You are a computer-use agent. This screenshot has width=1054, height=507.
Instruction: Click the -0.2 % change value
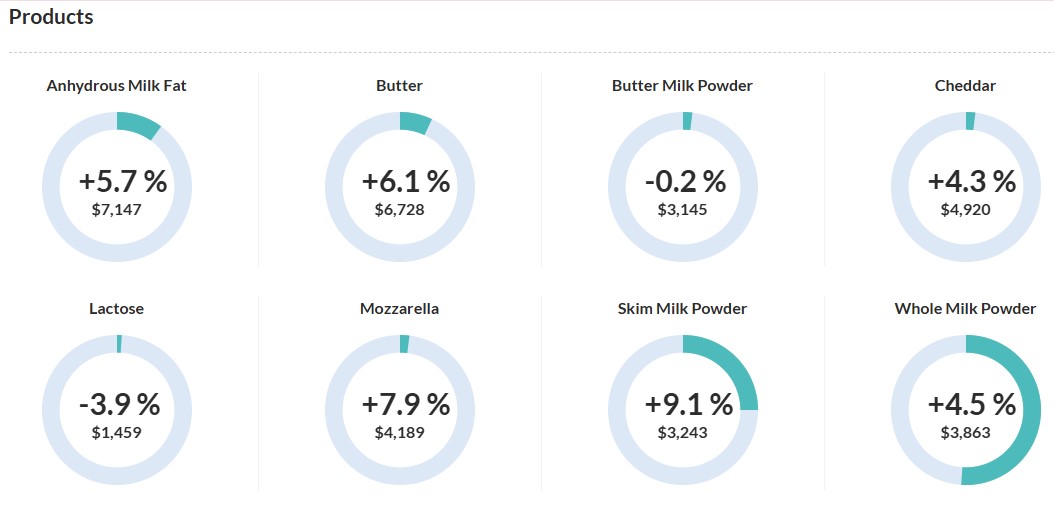685,181
